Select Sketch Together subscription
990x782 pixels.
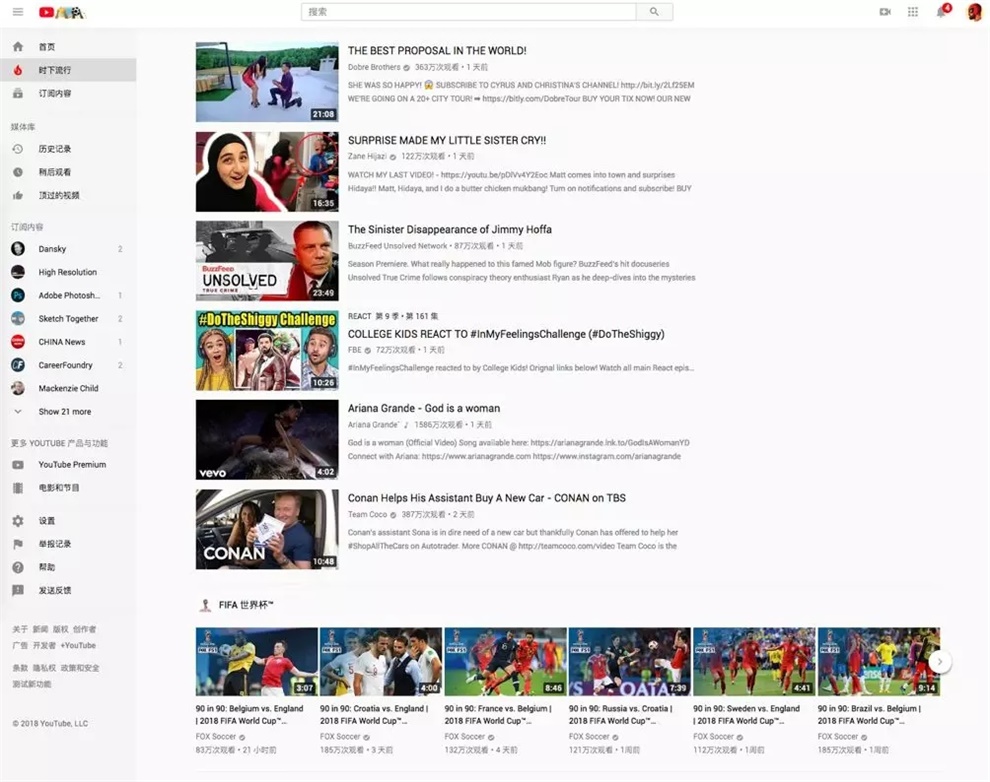(x=68, y=319)
